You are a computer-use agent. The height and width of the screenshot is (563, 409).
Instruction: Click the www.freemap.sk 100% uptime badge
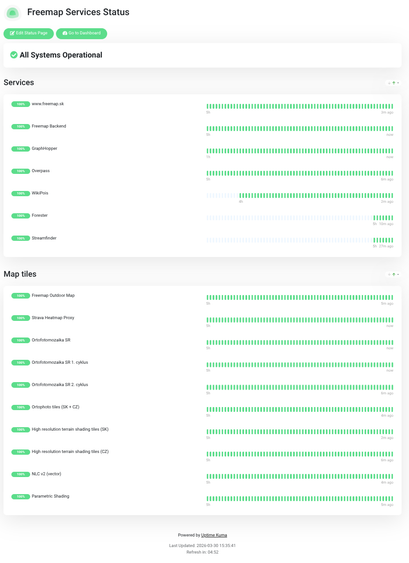coord(20,104)
